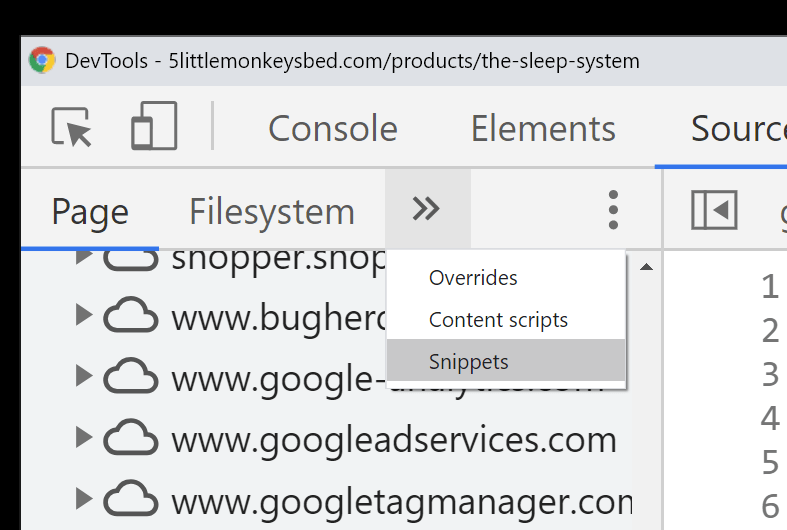Toggle the device toolbar icon
This screenshot has height=530, width=787.
tap(154, 127)
